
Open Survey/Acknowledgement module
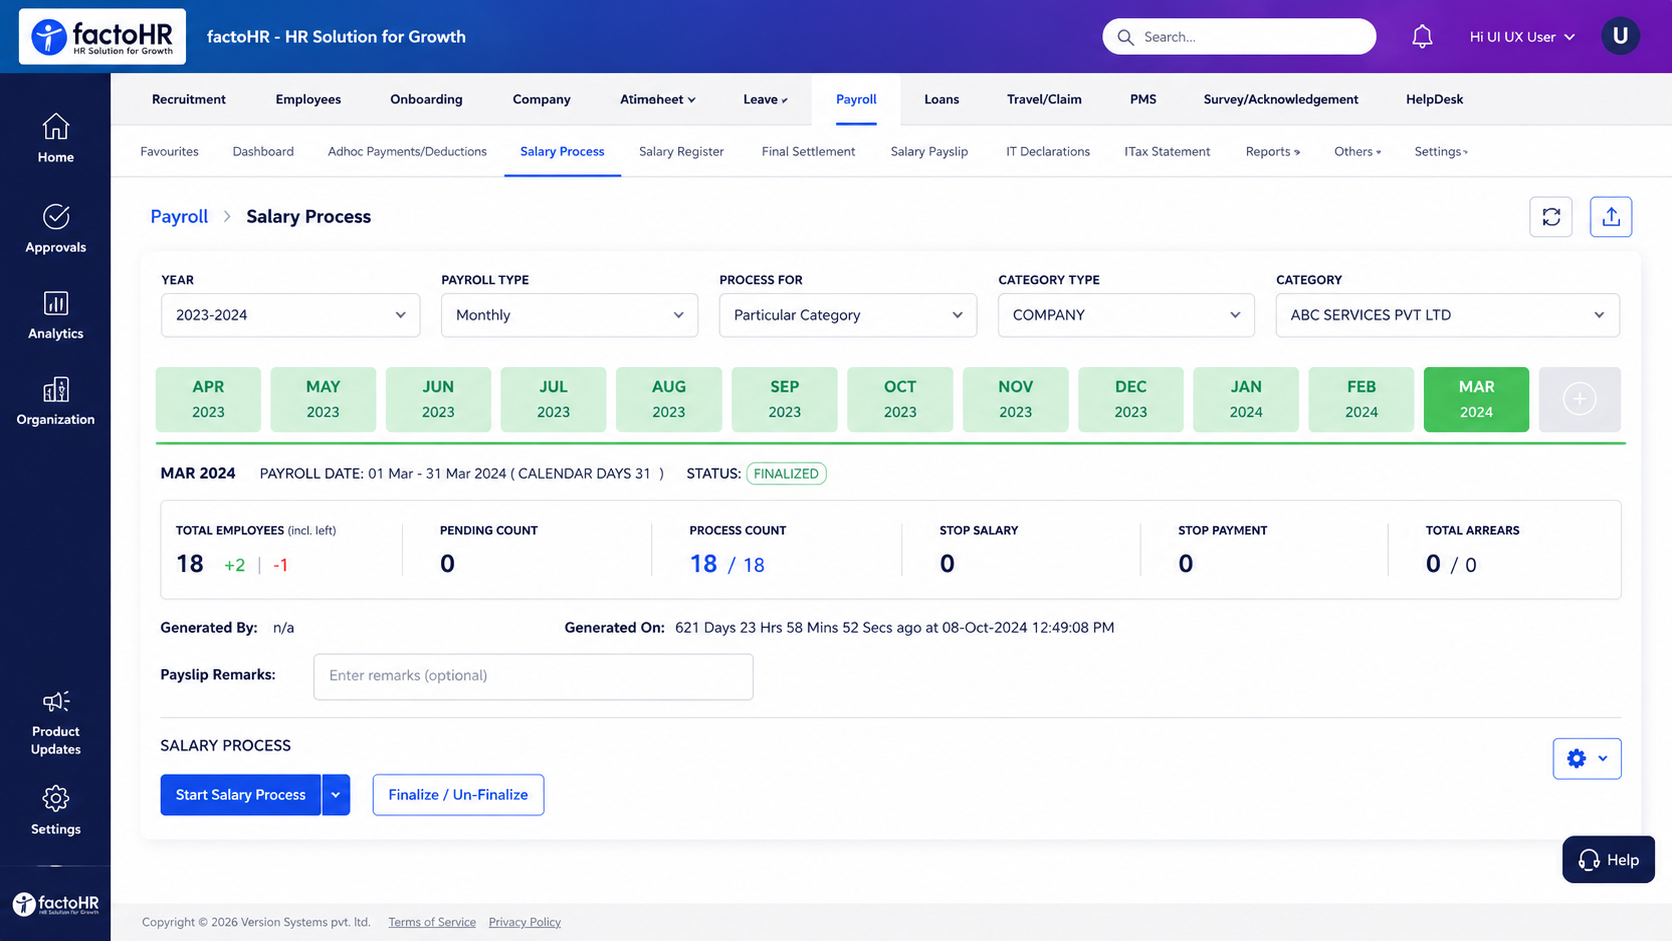click(1281, 99)
